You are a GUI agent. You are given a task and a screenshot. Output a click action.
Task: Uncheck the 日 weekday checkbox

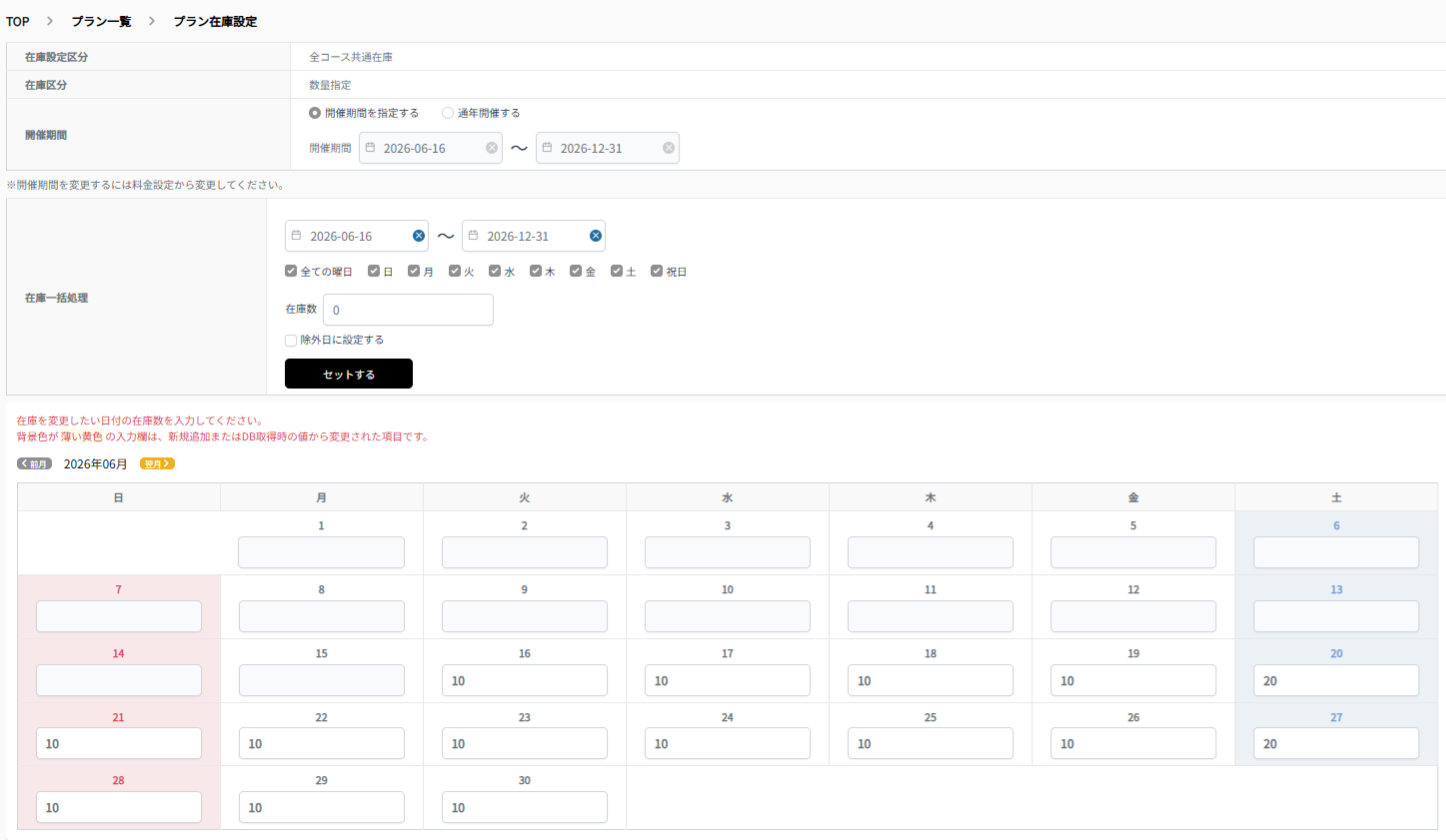click(x=374, y=271)
